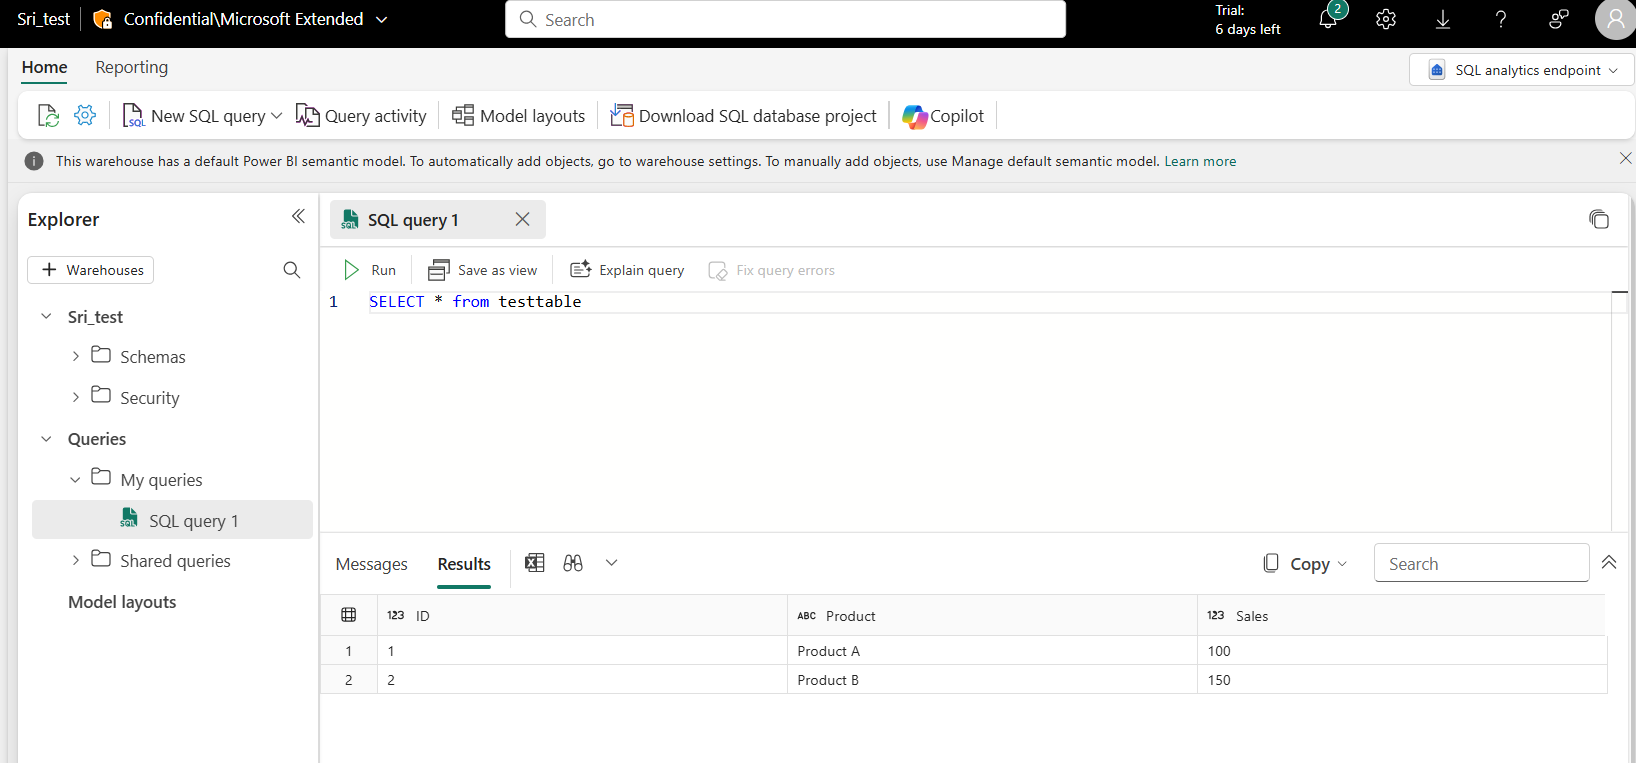Click the results Search field

(1482, 563)
